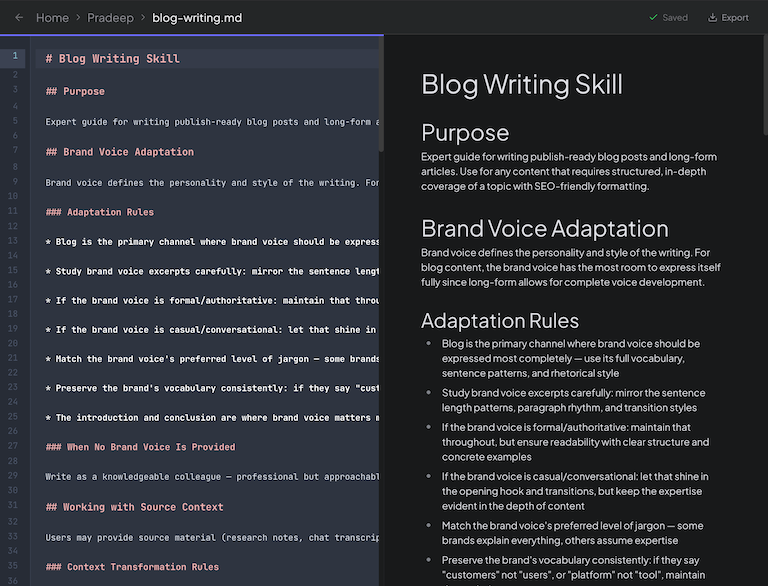
Task: Click '### Context Transformation Rules' editor line
Action: click(x=132, y=567)
